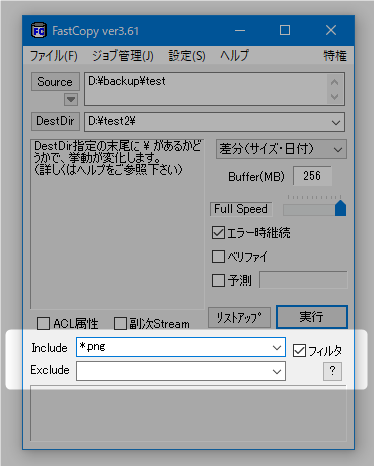Expand the Include filter dropdown

point(277,348)
